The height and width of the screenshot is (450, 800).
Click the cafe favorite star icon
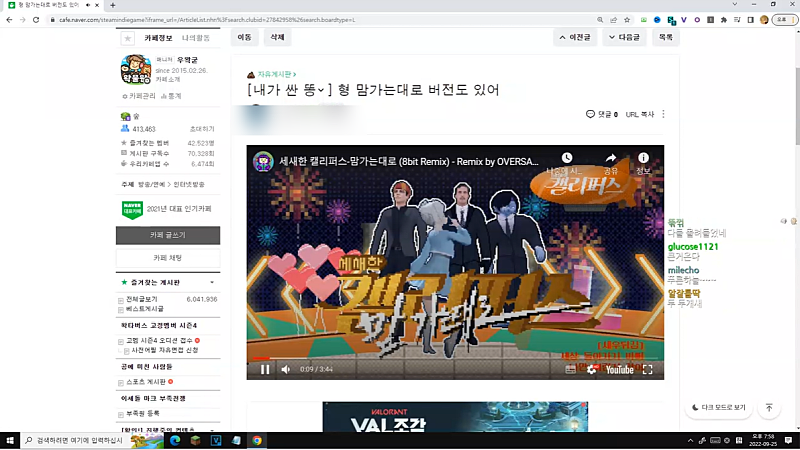128,38
